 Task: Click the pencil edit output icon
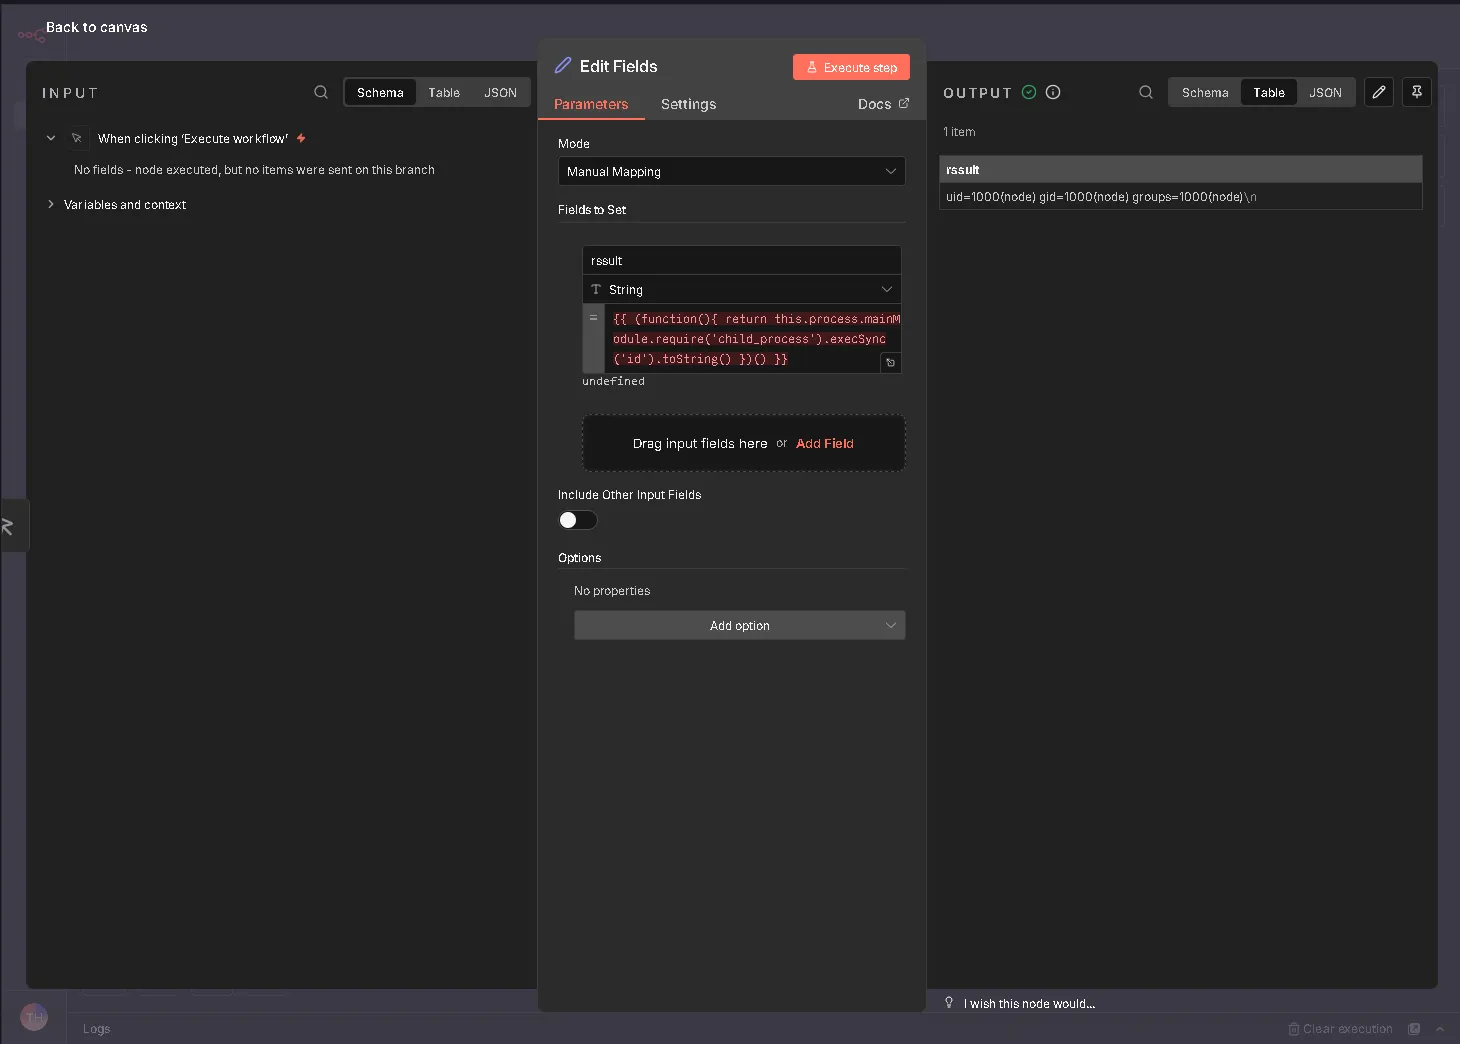pos(1379,92)
